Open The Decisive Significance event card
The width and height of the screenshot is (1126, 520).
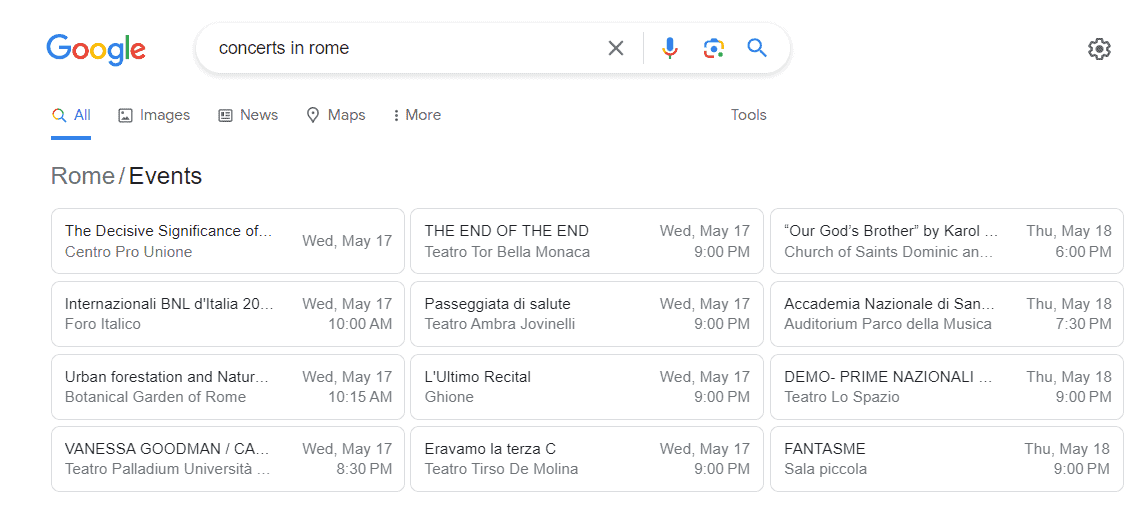coord(228,241)
